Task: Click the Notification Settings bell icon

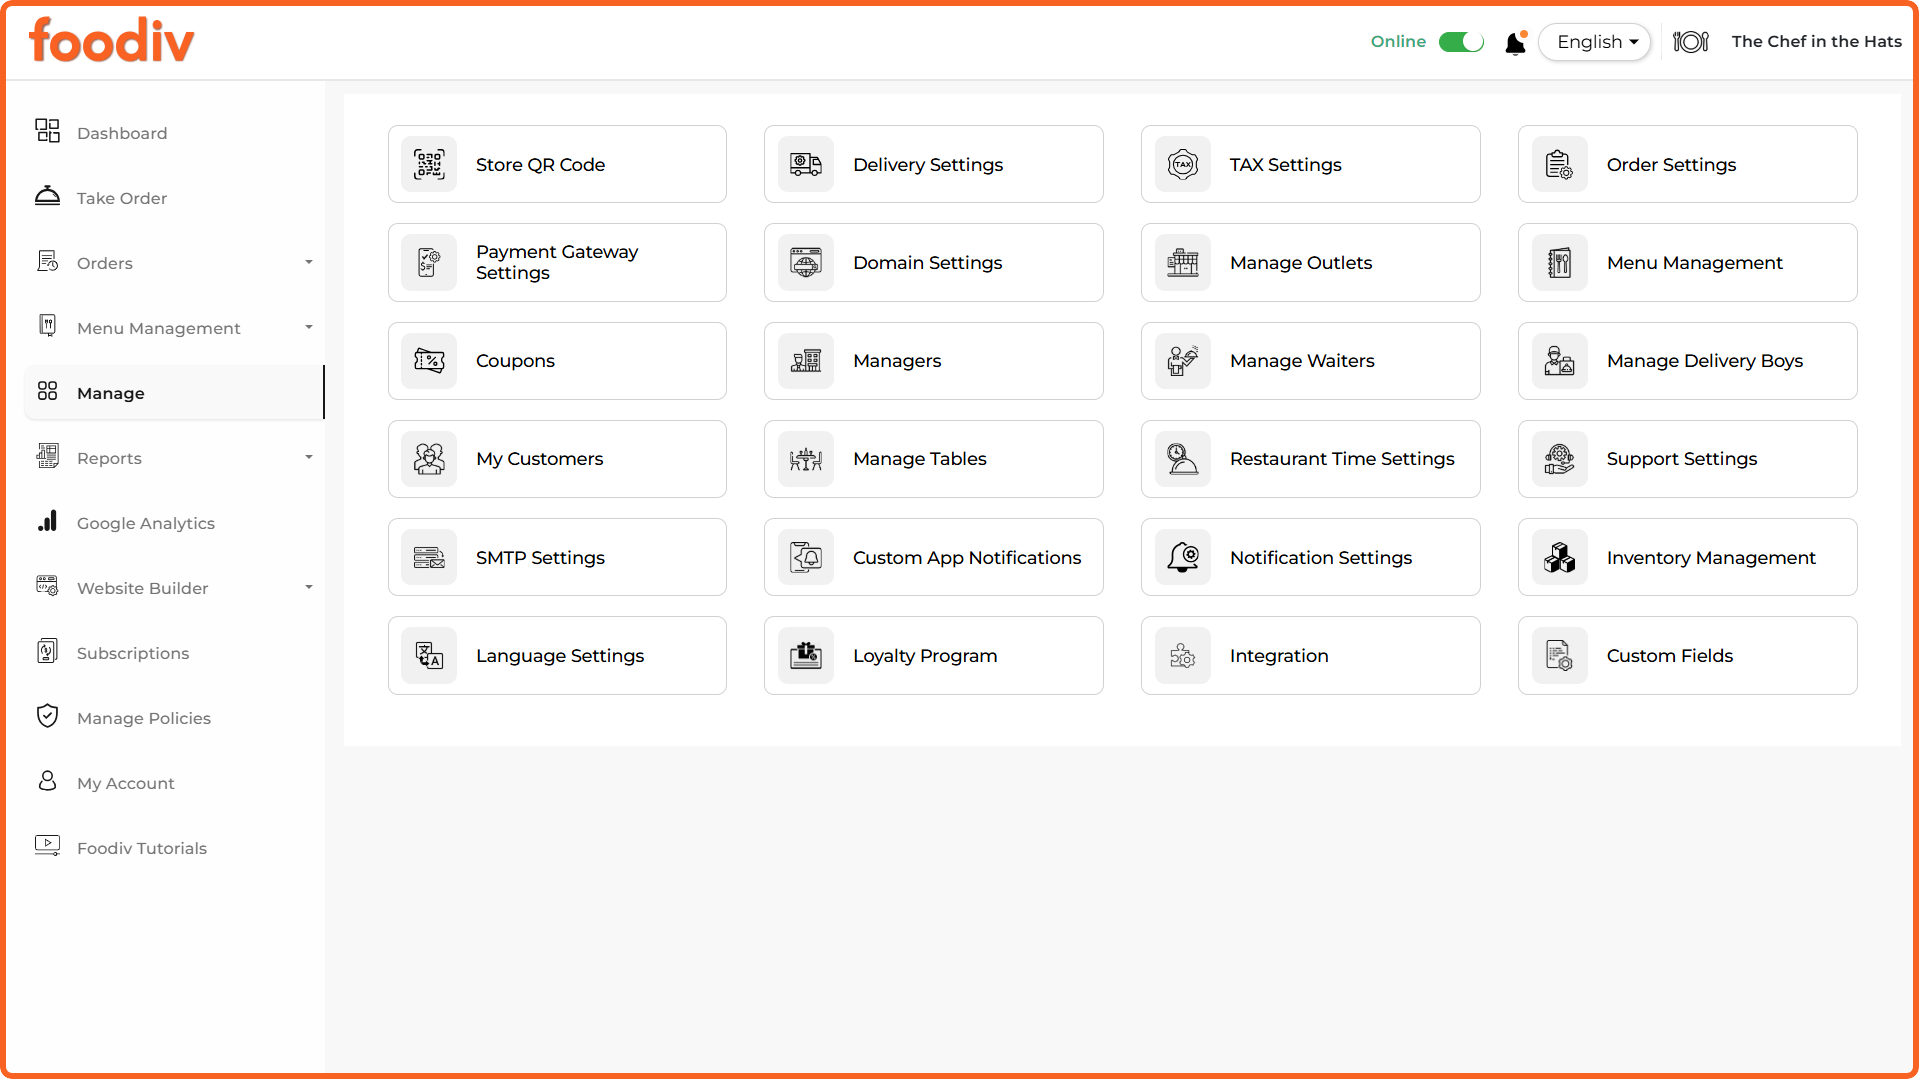Action: (x=1183, y=557)
